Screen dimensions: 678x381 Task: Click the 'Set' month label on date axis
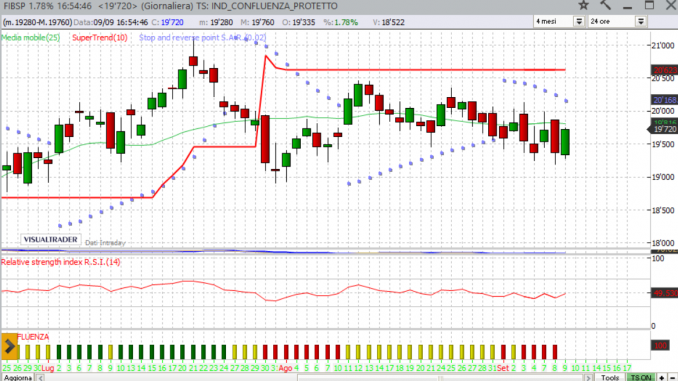(503, 368)
